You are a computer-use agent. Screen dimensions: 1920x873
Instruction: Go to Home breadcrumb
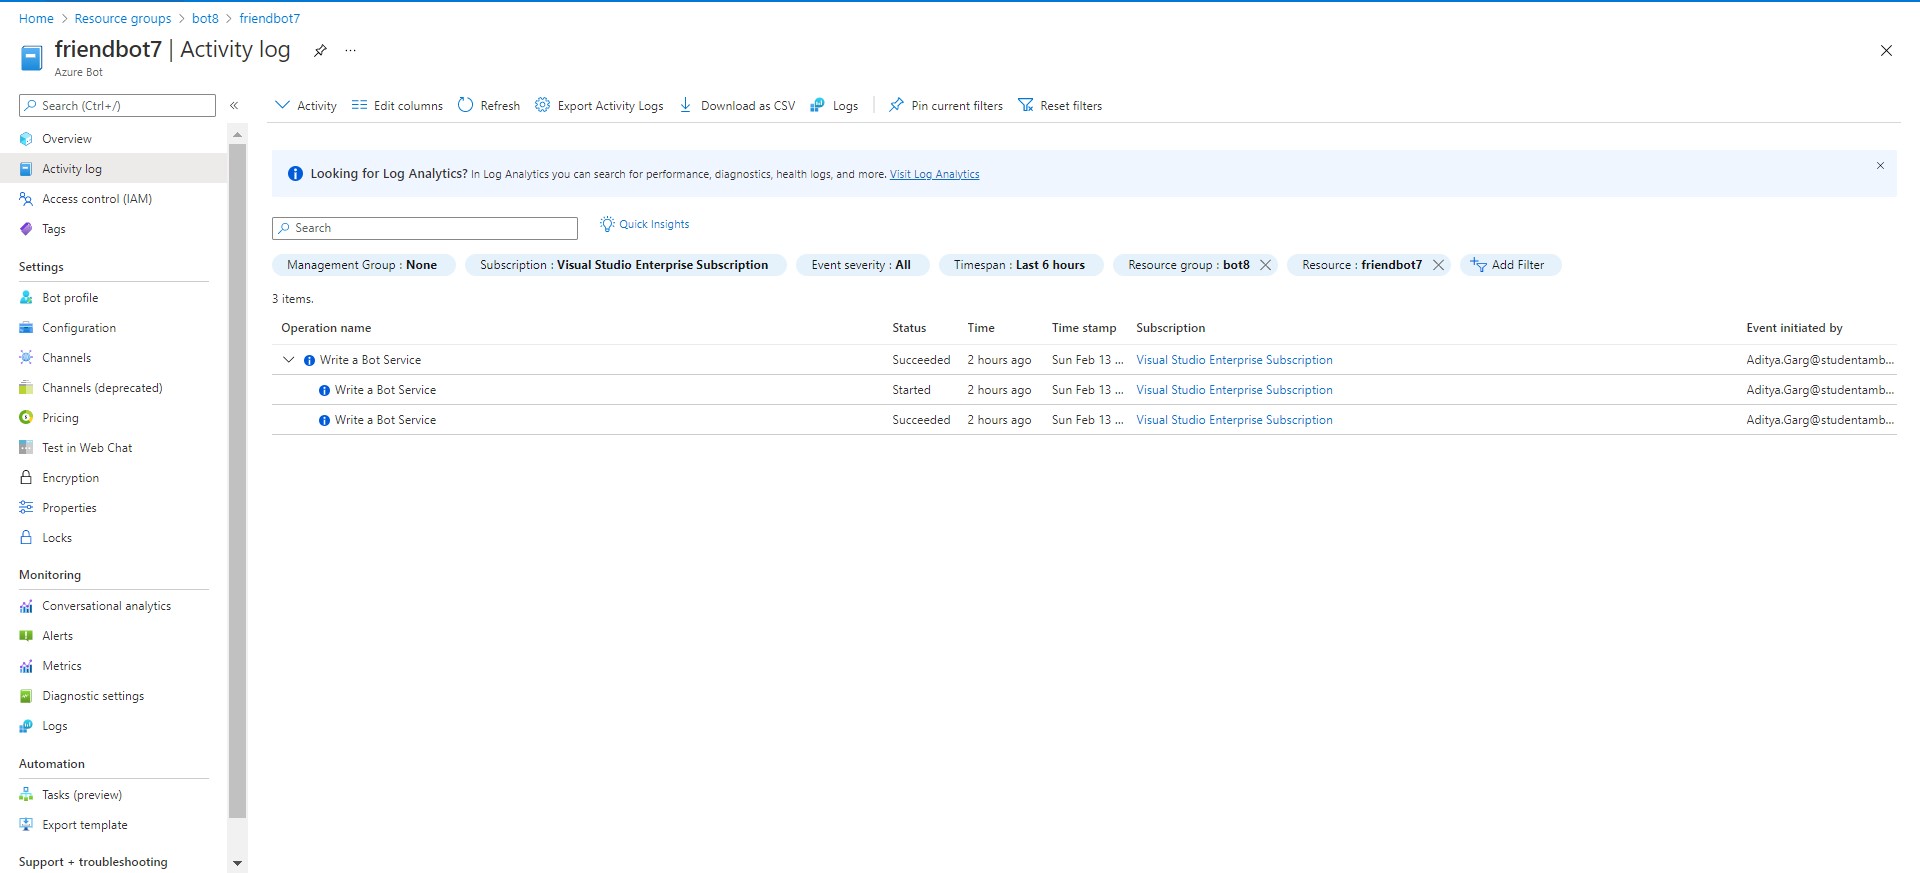coord(36,18)
